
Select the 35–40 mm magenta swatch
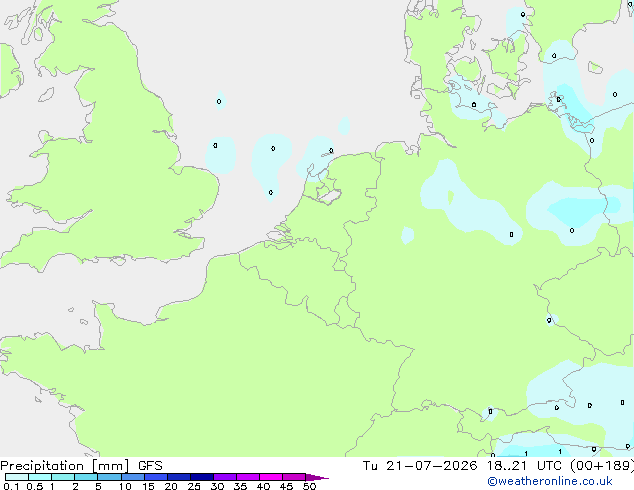(248, 477)
